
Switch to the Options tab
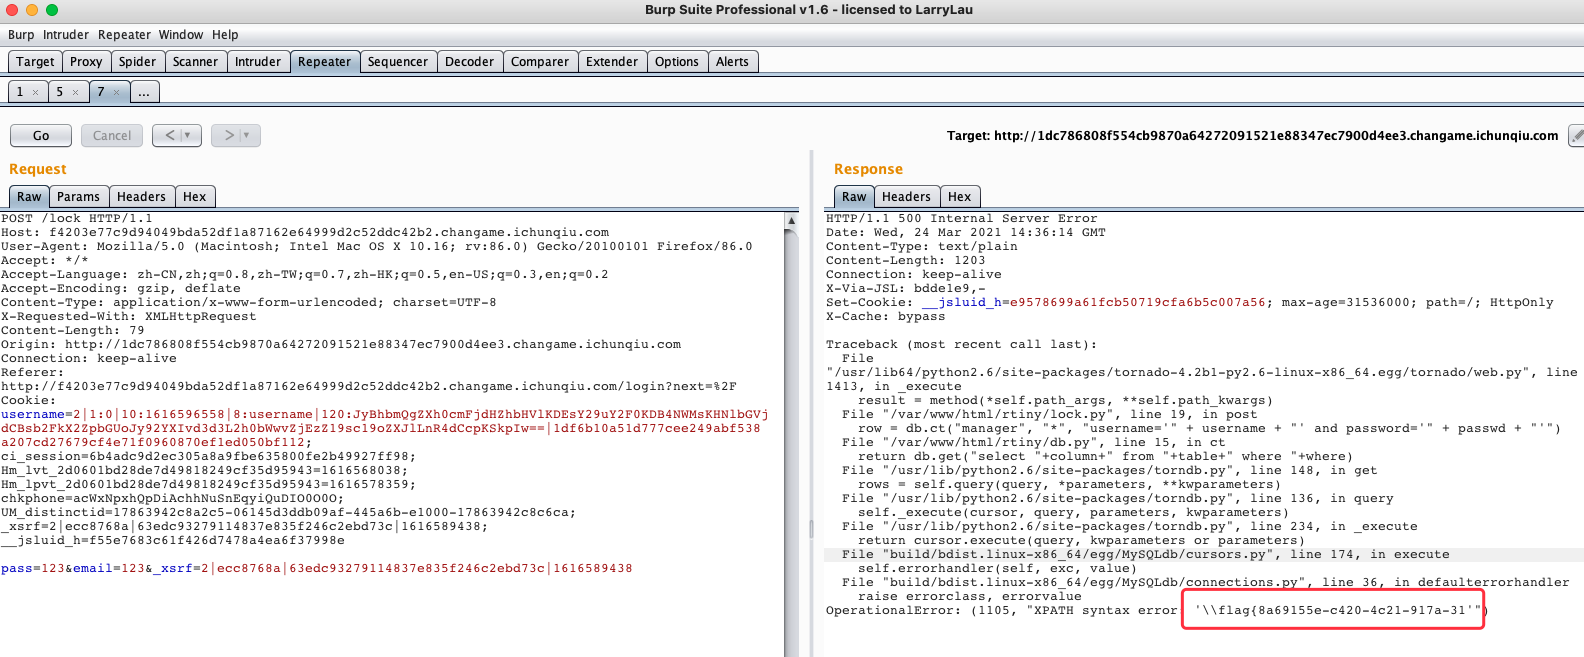pyautogui.click(x=677, y=62)
